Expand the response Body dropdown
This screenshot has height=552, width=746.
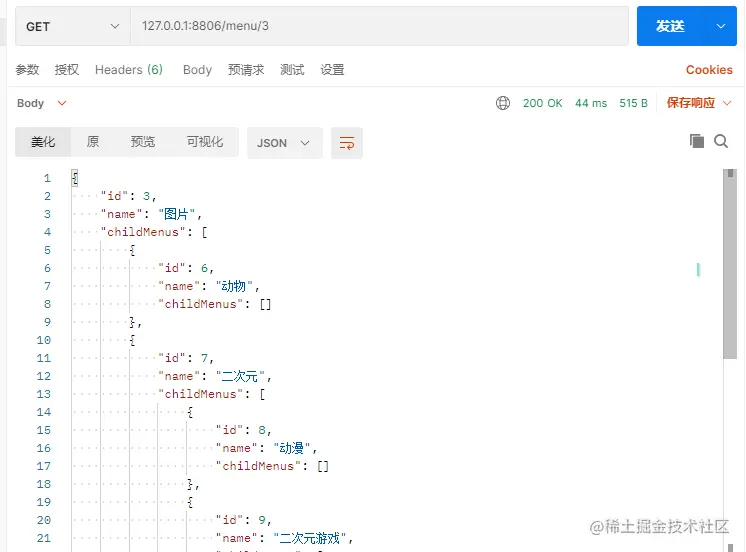41,103
